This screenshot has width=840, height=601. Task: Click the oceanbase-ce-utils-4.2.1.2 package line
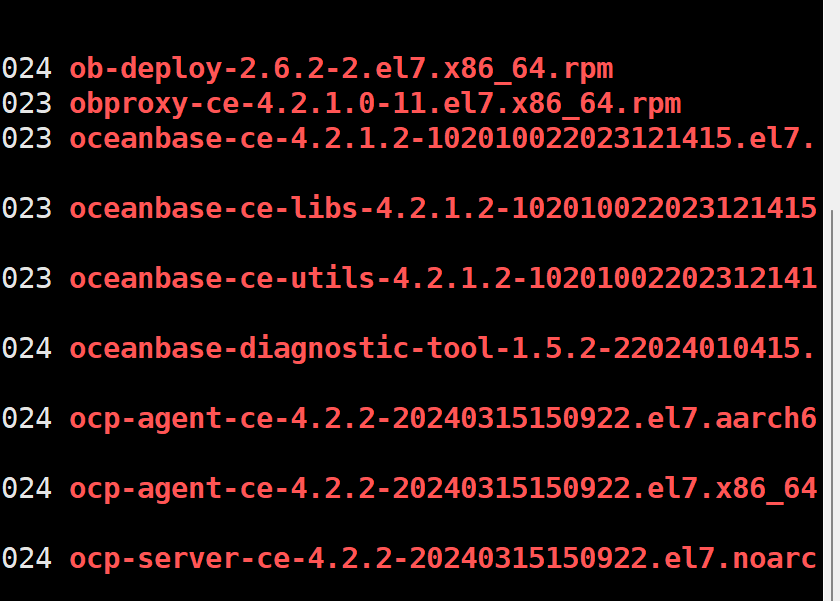(442, 279)
